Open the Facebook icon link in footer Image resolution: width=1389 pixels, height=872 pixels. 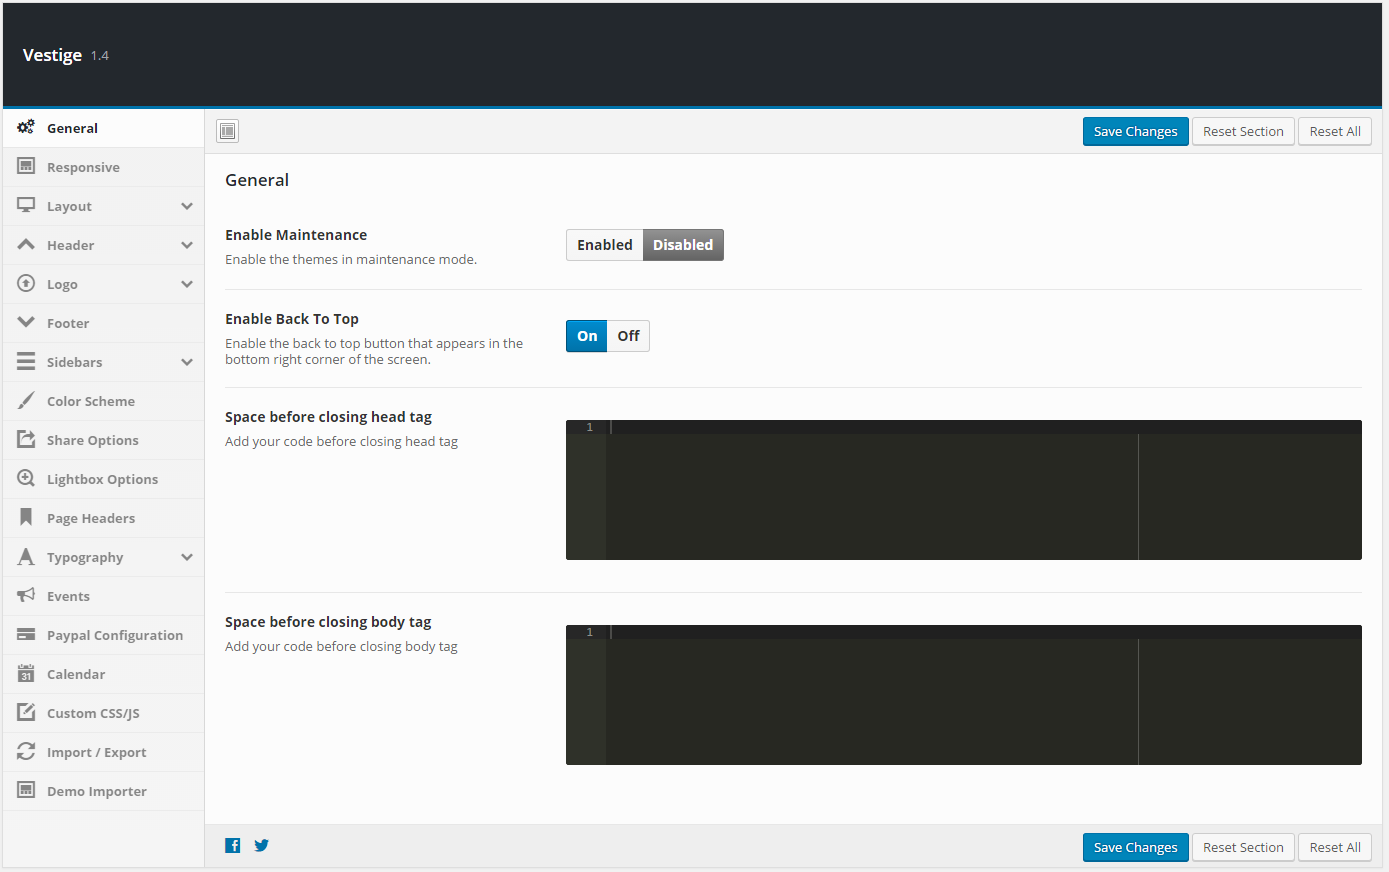click(x=233, y=846)
